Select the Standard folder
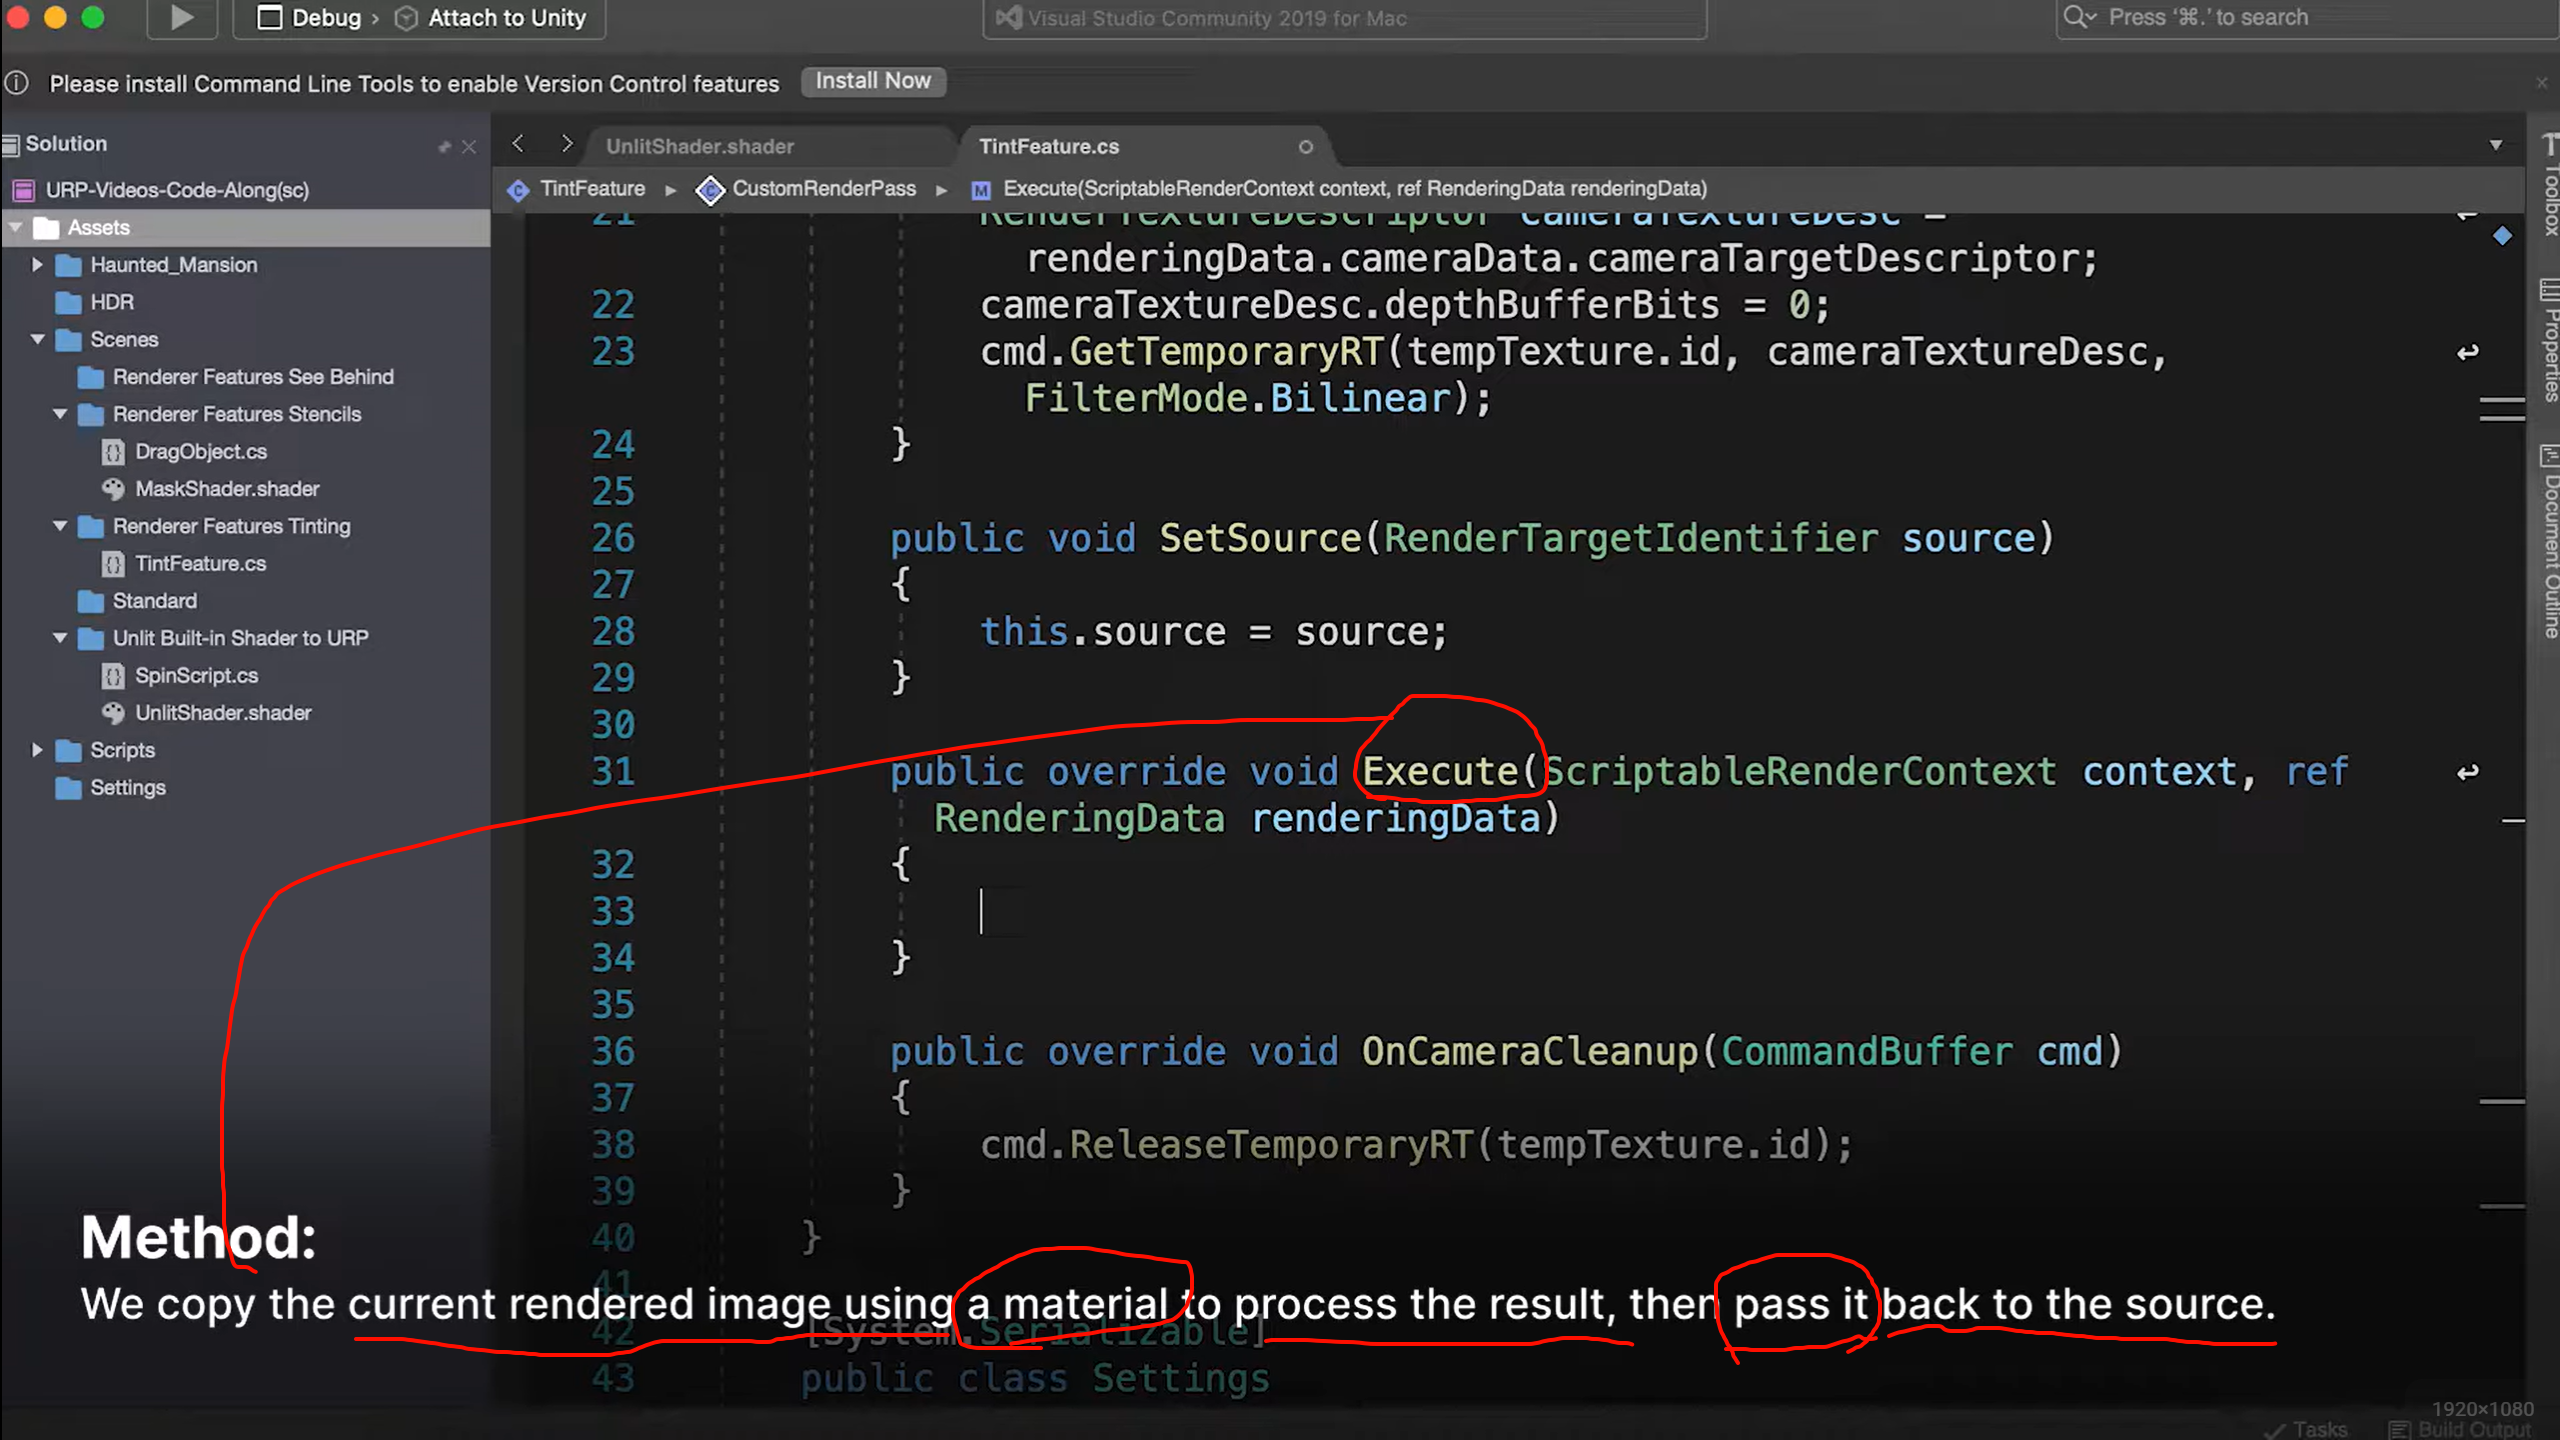This screenshot has width=2560, height=1440. click(x=155, y=601)
